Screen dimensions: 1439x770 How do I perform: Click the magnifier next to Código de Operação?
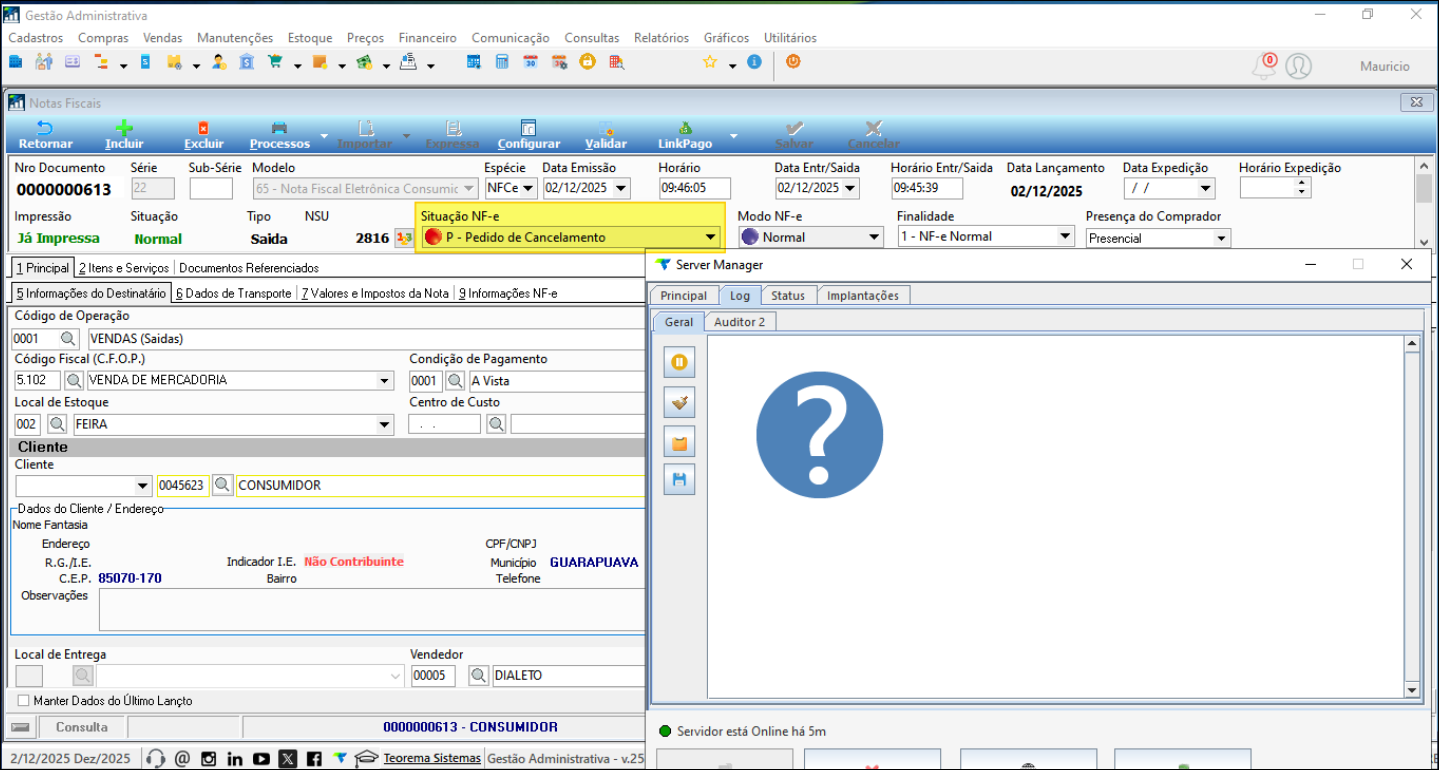[x=68, y=339]
